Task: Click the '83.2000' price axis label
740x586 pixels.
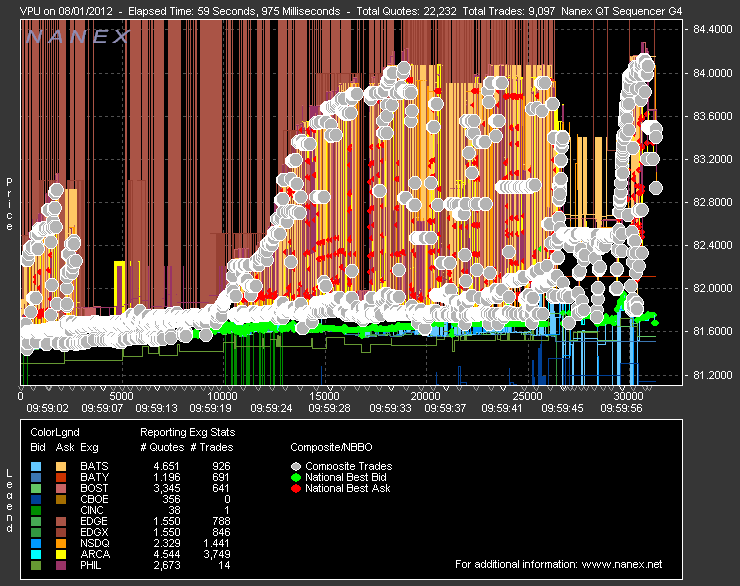Action: click(x=713, y=159)
